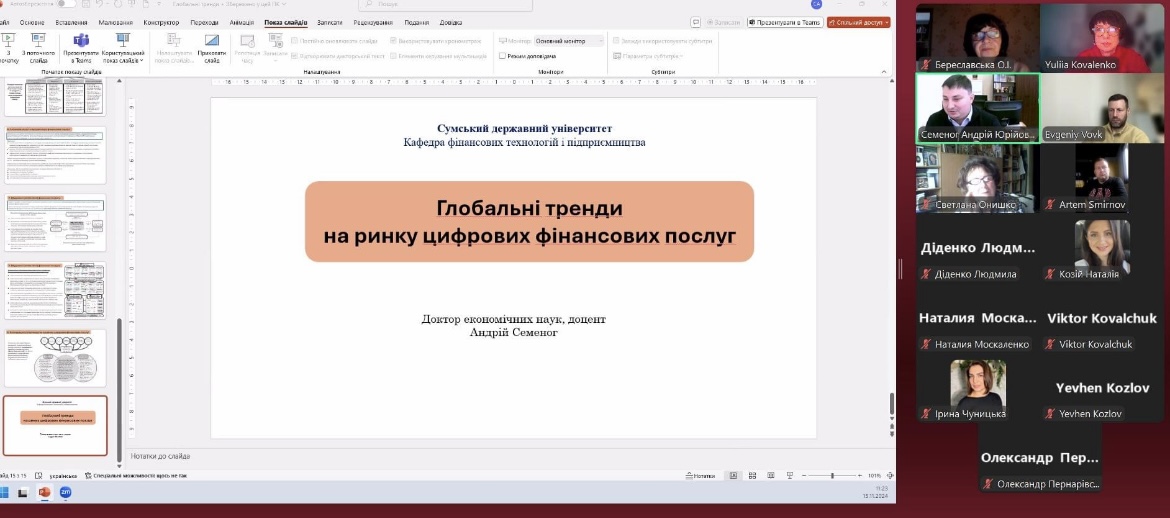Toggle AutoSave switch
1170x518 pixels.
65,4
